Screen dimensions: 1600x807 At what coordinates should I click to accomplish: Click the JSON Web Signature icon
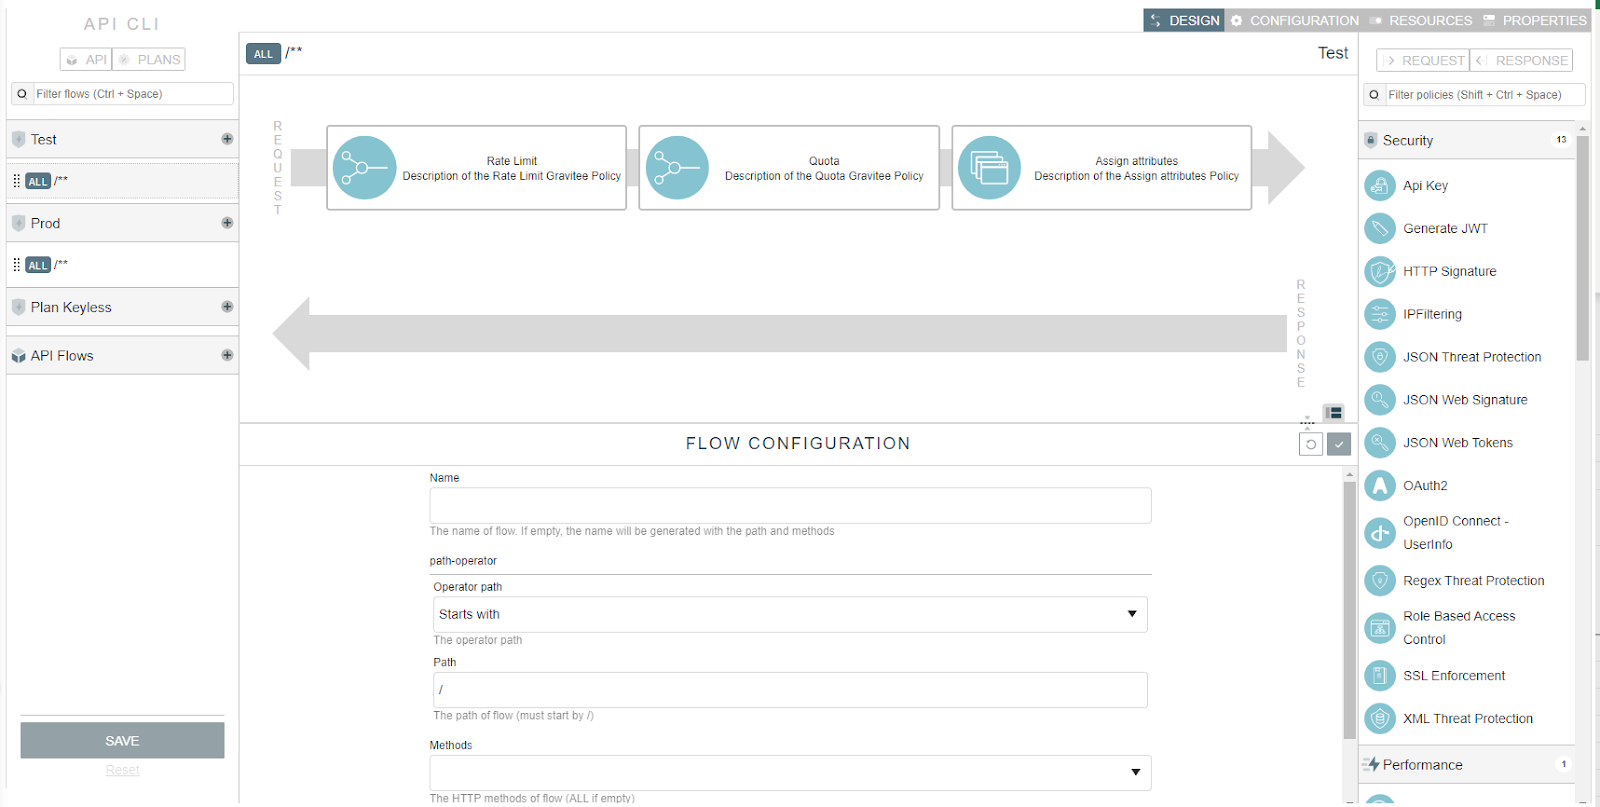tap(1380, 400)
